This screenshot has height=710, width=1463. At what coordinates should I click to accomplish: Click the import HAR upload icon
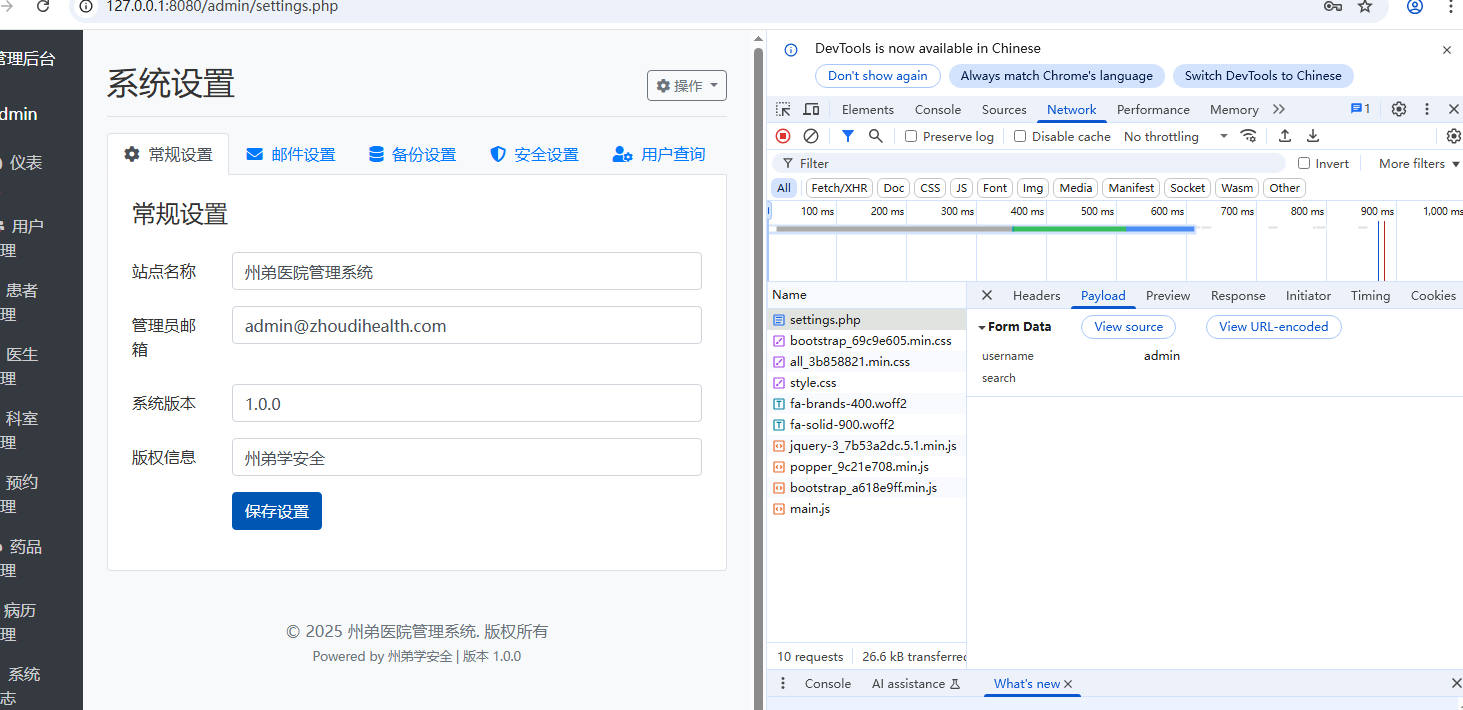(1285, 136)
